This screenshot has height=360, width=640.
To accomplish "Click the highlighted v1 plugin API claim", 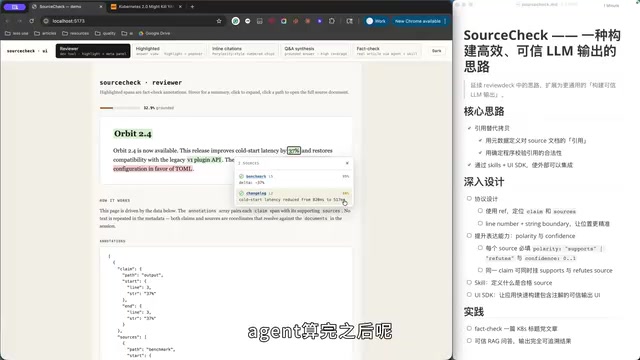I will (204, 160).
